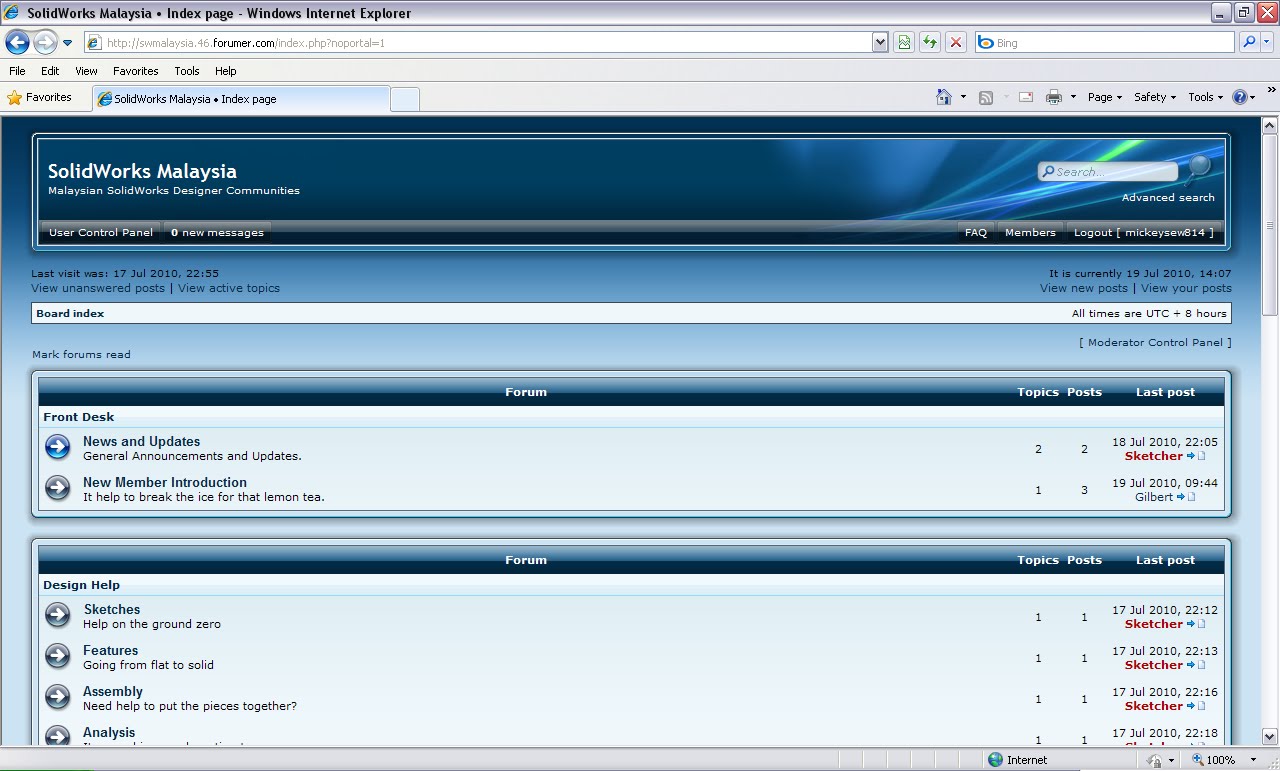The height and width of the screenshot is (771, 1280).
Task: Click the News and Updates forum status icon
Action: click(58, 447)
